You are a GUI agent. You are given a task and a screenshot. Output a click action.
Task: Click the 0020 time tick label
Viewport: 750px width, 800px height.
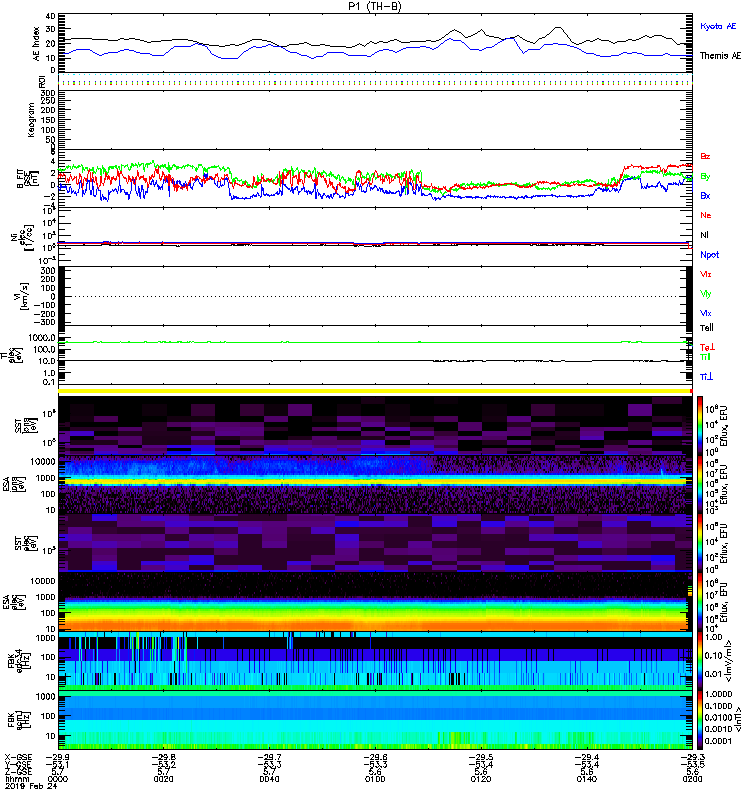click(x=163, y=779)
